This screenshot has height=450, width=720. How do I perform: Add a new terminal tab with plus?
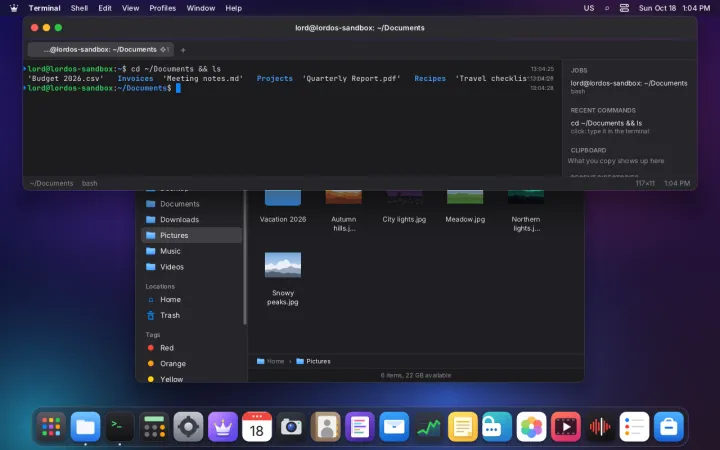[183, 50]
